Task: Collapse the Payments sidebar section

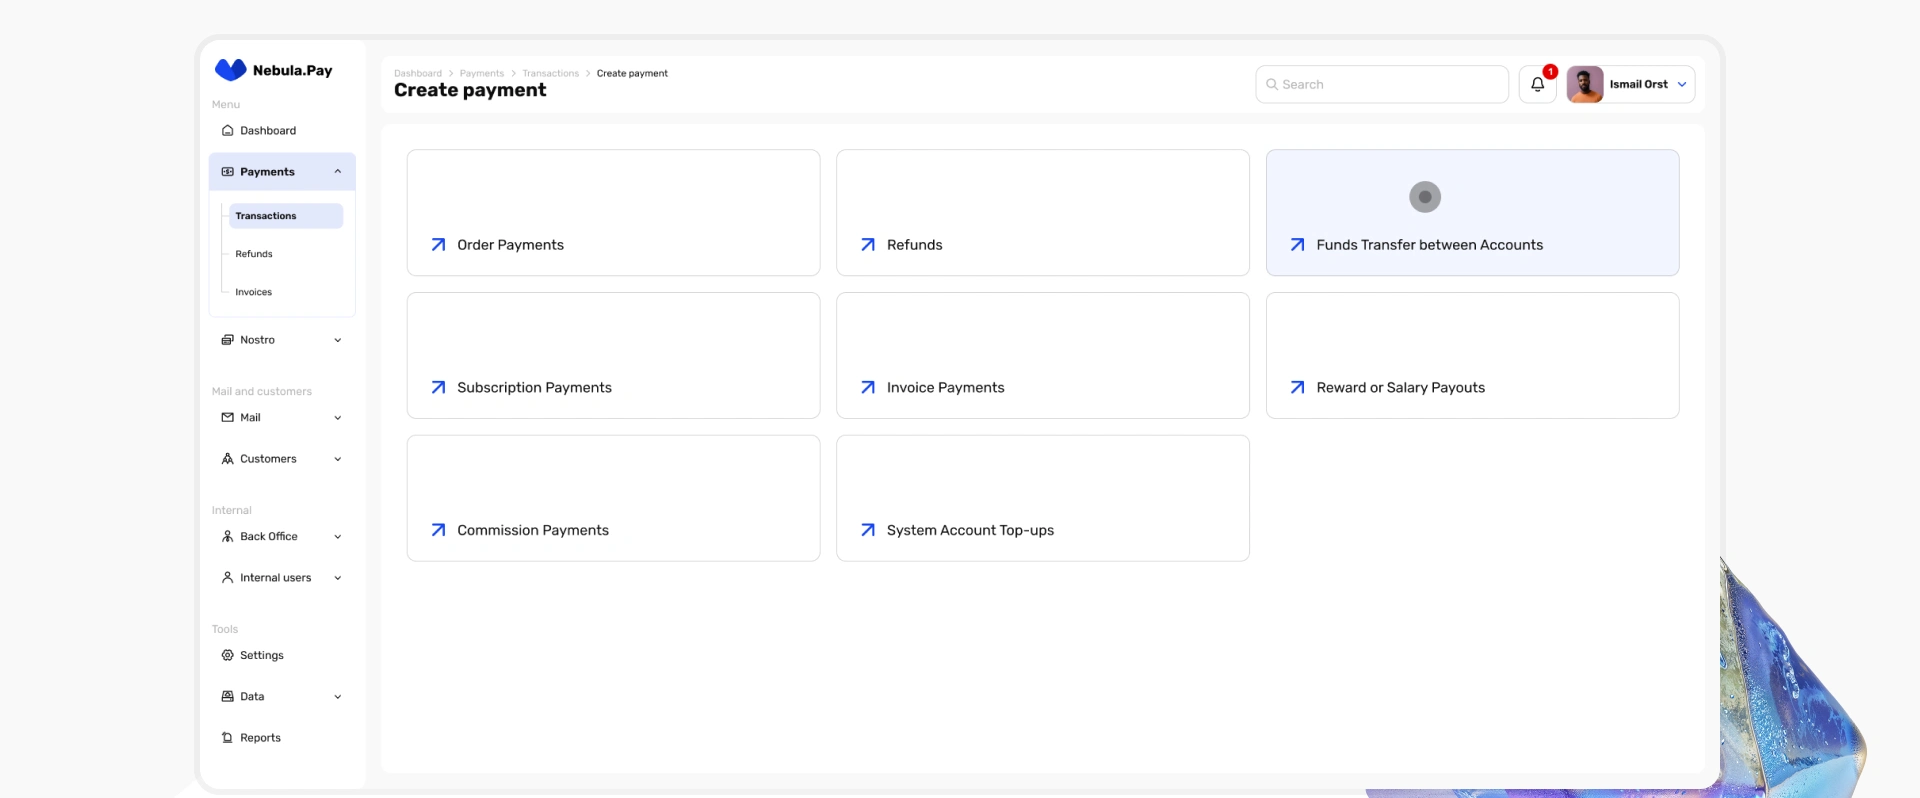Action: (338, 172)
